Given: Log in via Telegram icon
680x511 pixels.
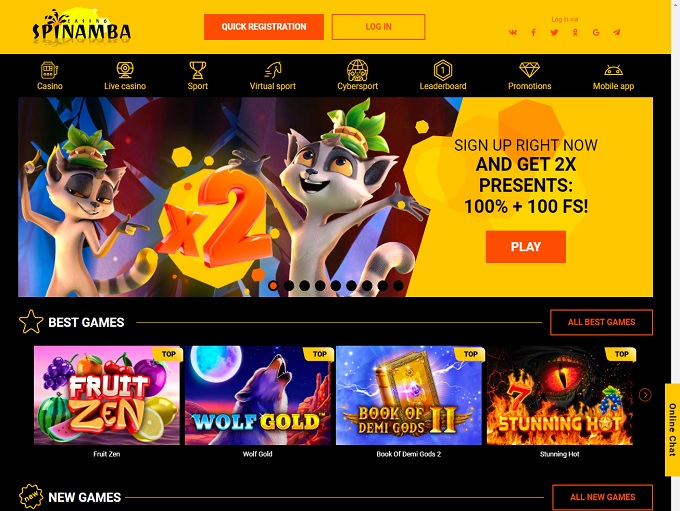Looking at the screenshot, I should pyautogui.click(x=616, y=33).
